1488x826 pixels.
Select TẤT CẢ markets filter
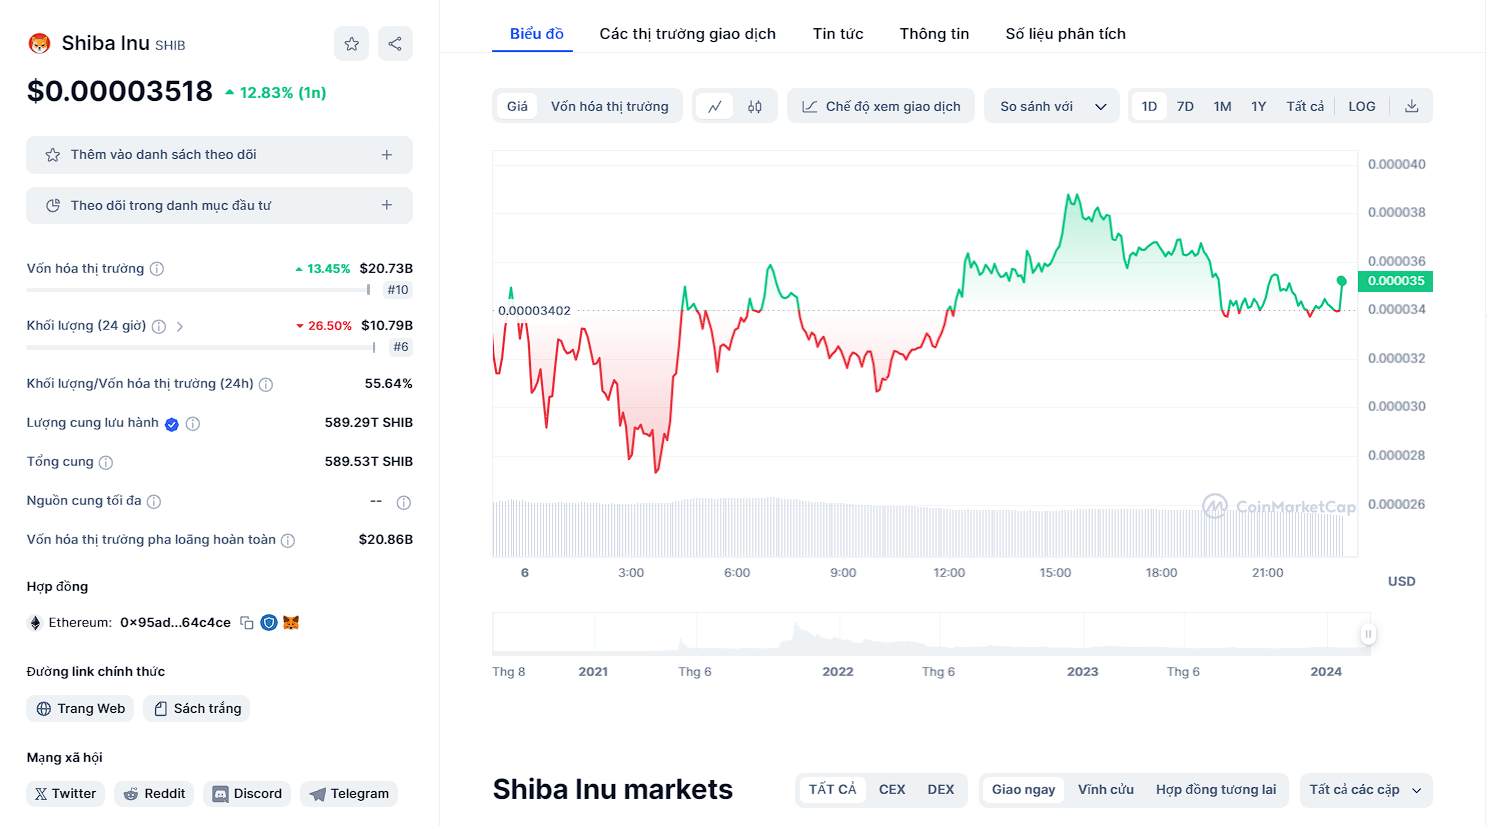tap(833, 790)
